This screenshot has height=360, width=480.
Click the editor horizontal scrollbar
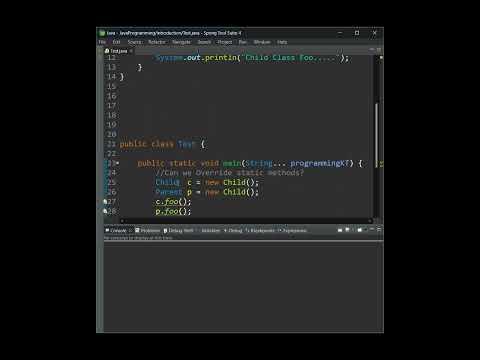[x=247, y=221]
